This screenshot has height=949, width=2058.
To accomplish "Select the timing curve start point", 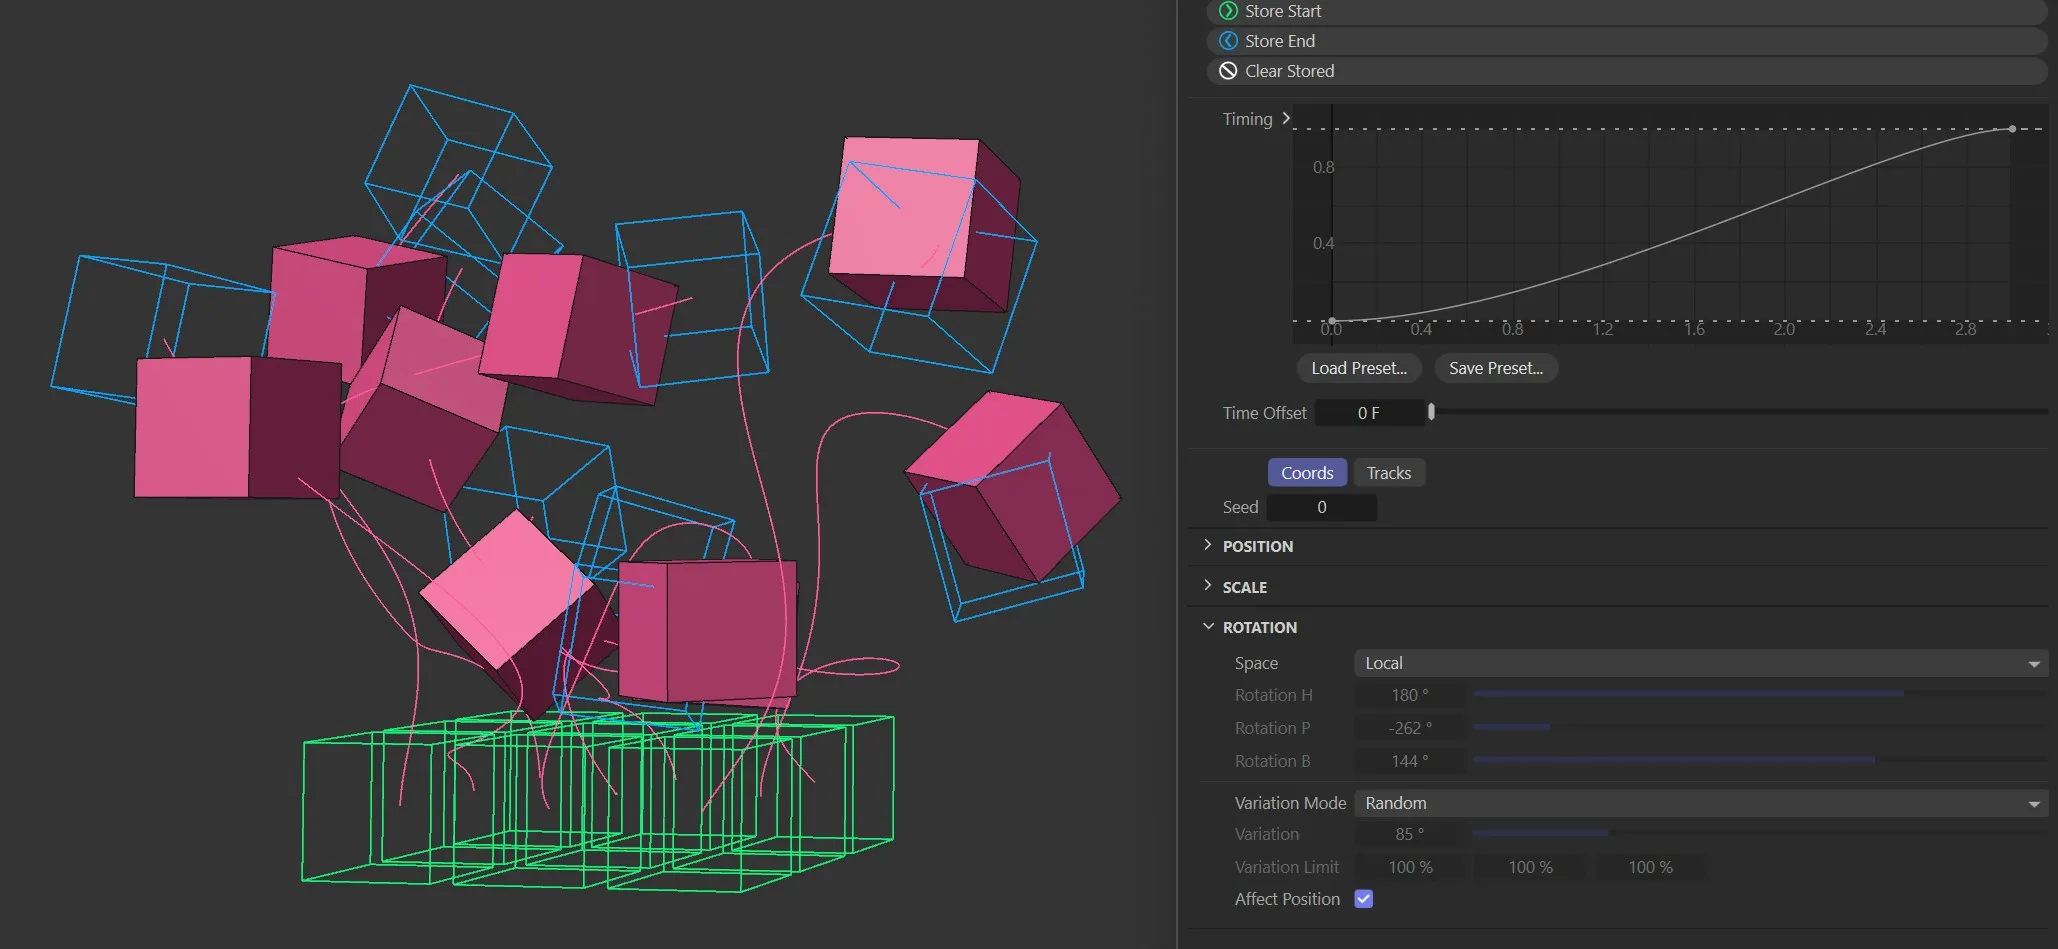I will pyautogui.click(x=1331, y=321).
